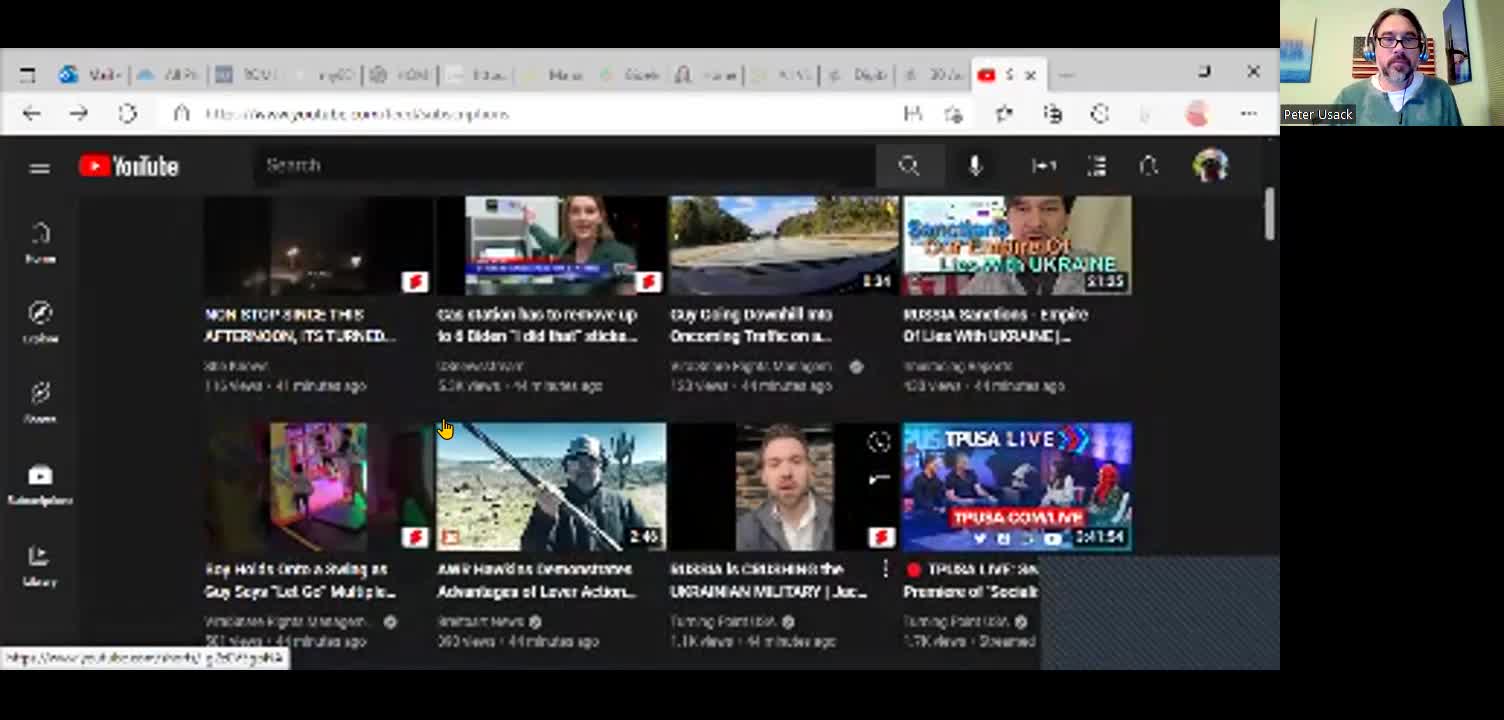Click Watch Later clock on RUSSIA Is CRUSHING thumbnail
Screen dimensions: 1504x720
point(879,442)
